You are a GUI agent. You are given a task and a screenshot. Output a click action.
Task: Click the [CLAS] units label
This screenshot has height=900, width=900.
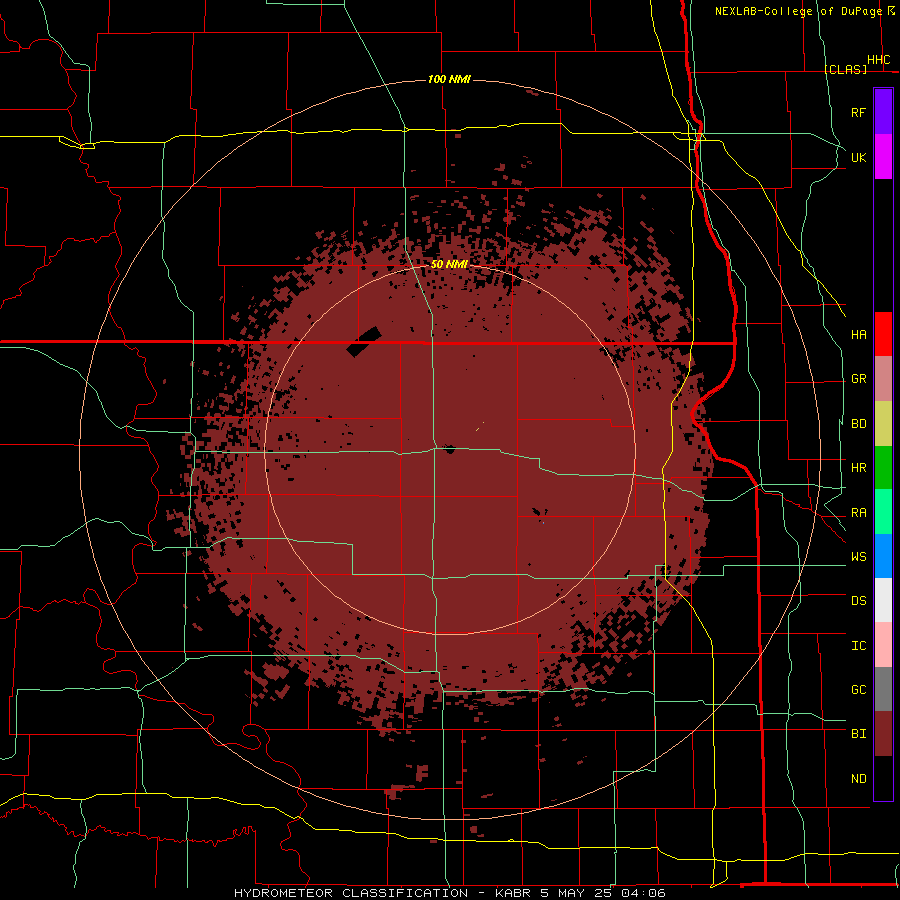click(x=845, y=69)
